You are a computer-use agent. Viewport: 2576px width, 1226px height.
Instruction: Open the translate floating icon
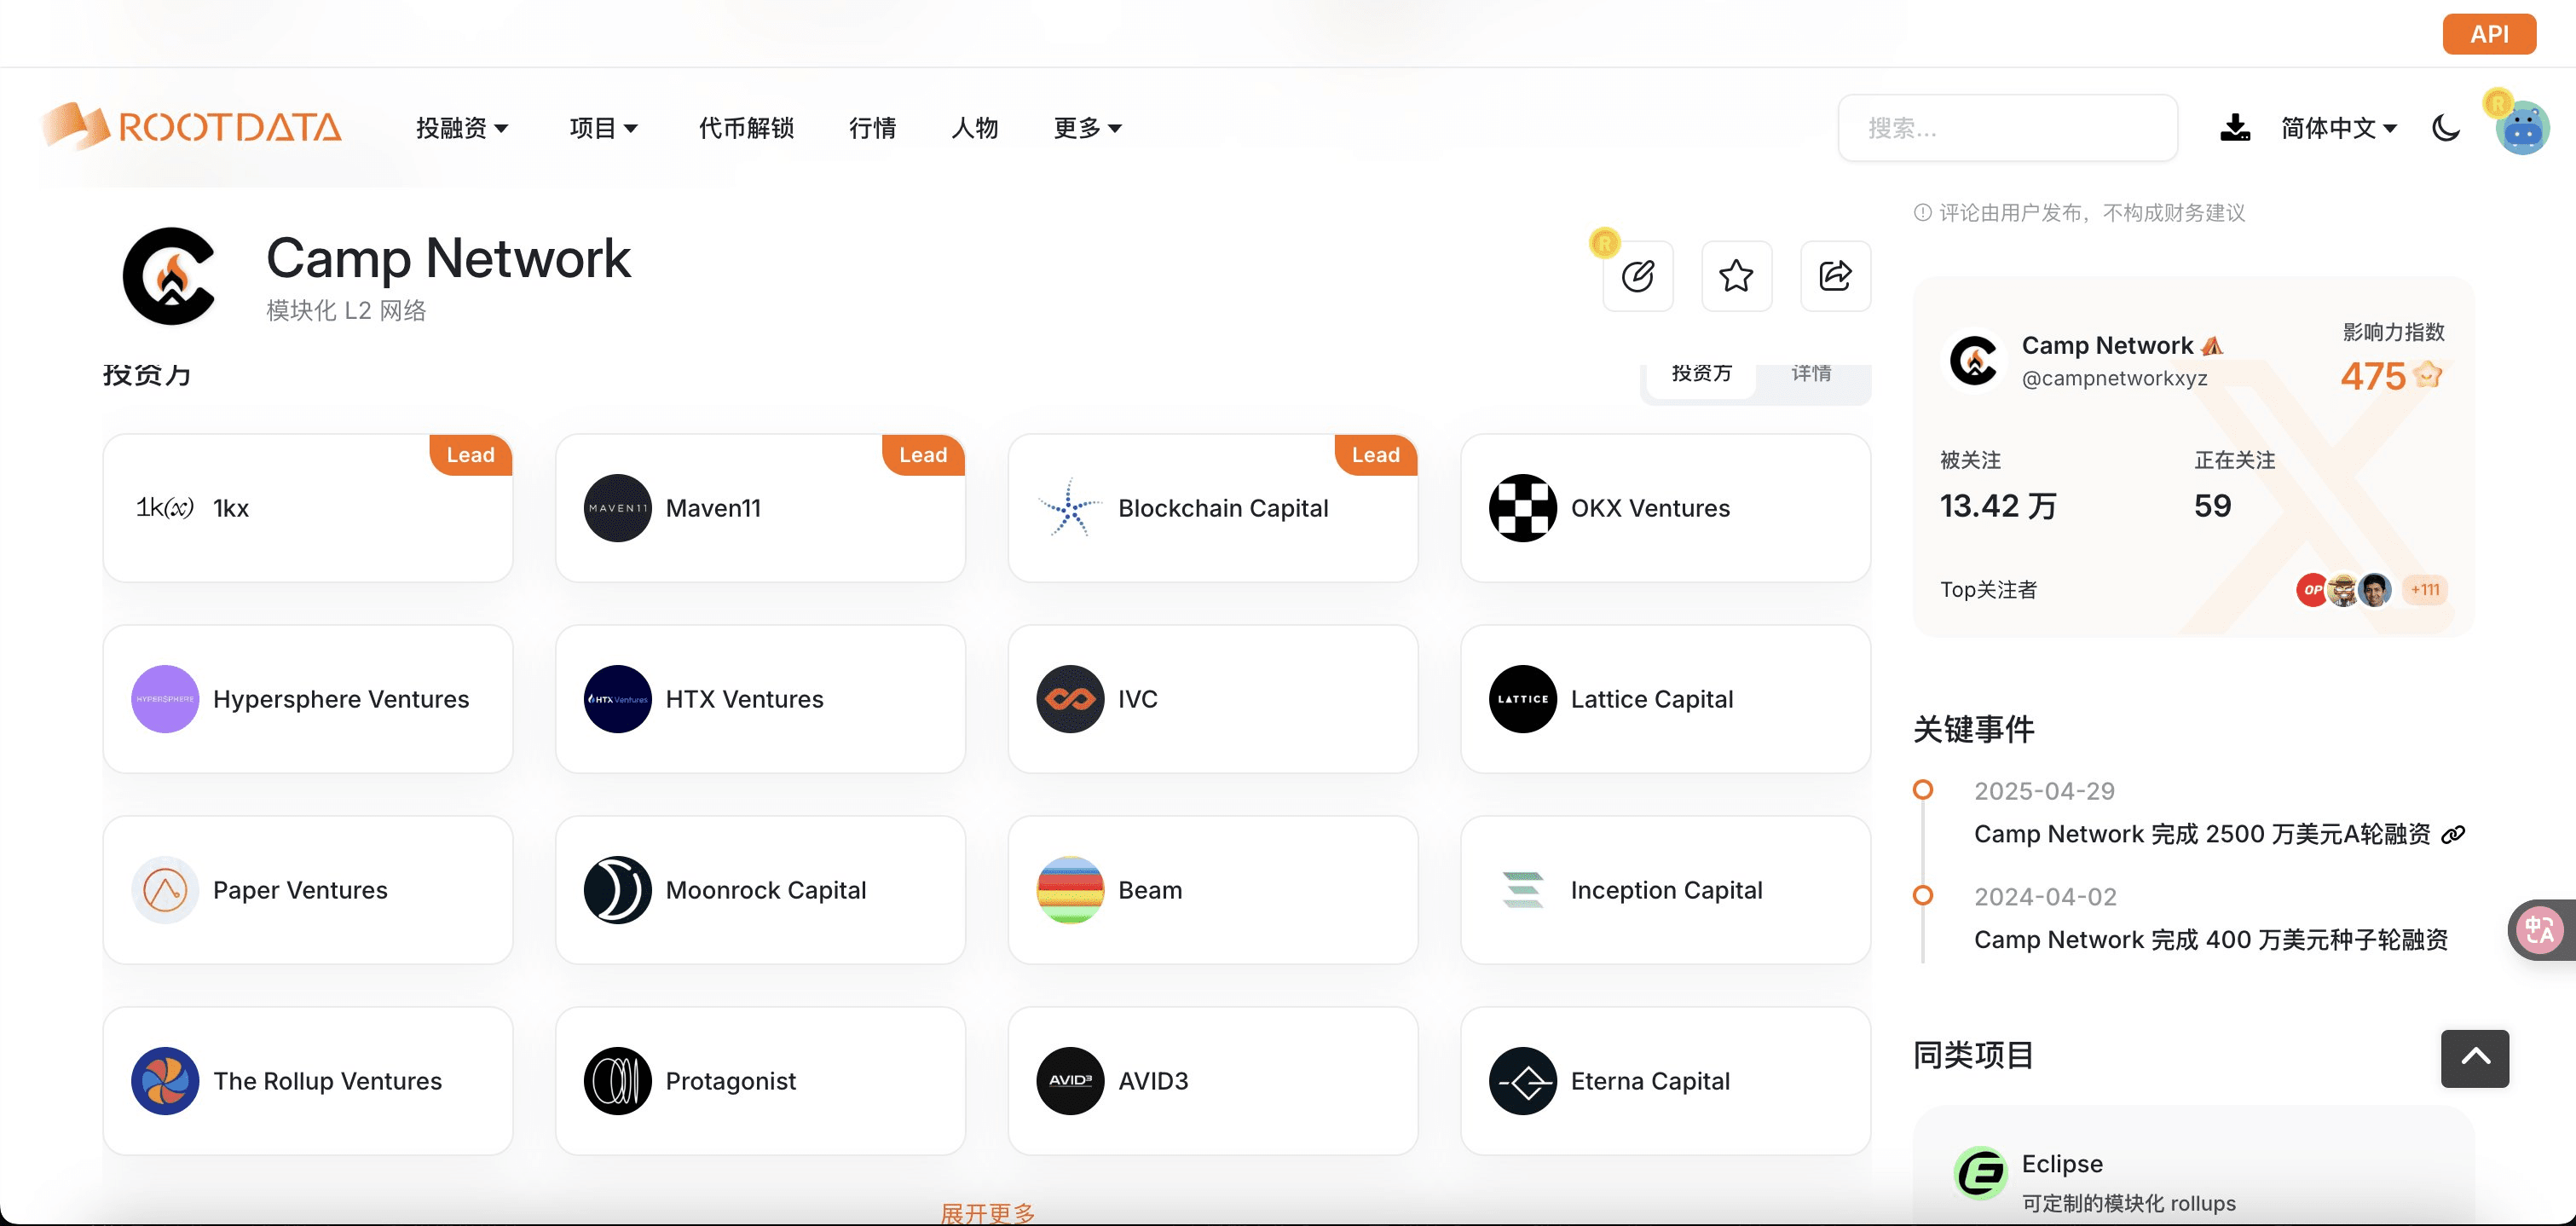pyautogui.click(x=2540, y=930)
